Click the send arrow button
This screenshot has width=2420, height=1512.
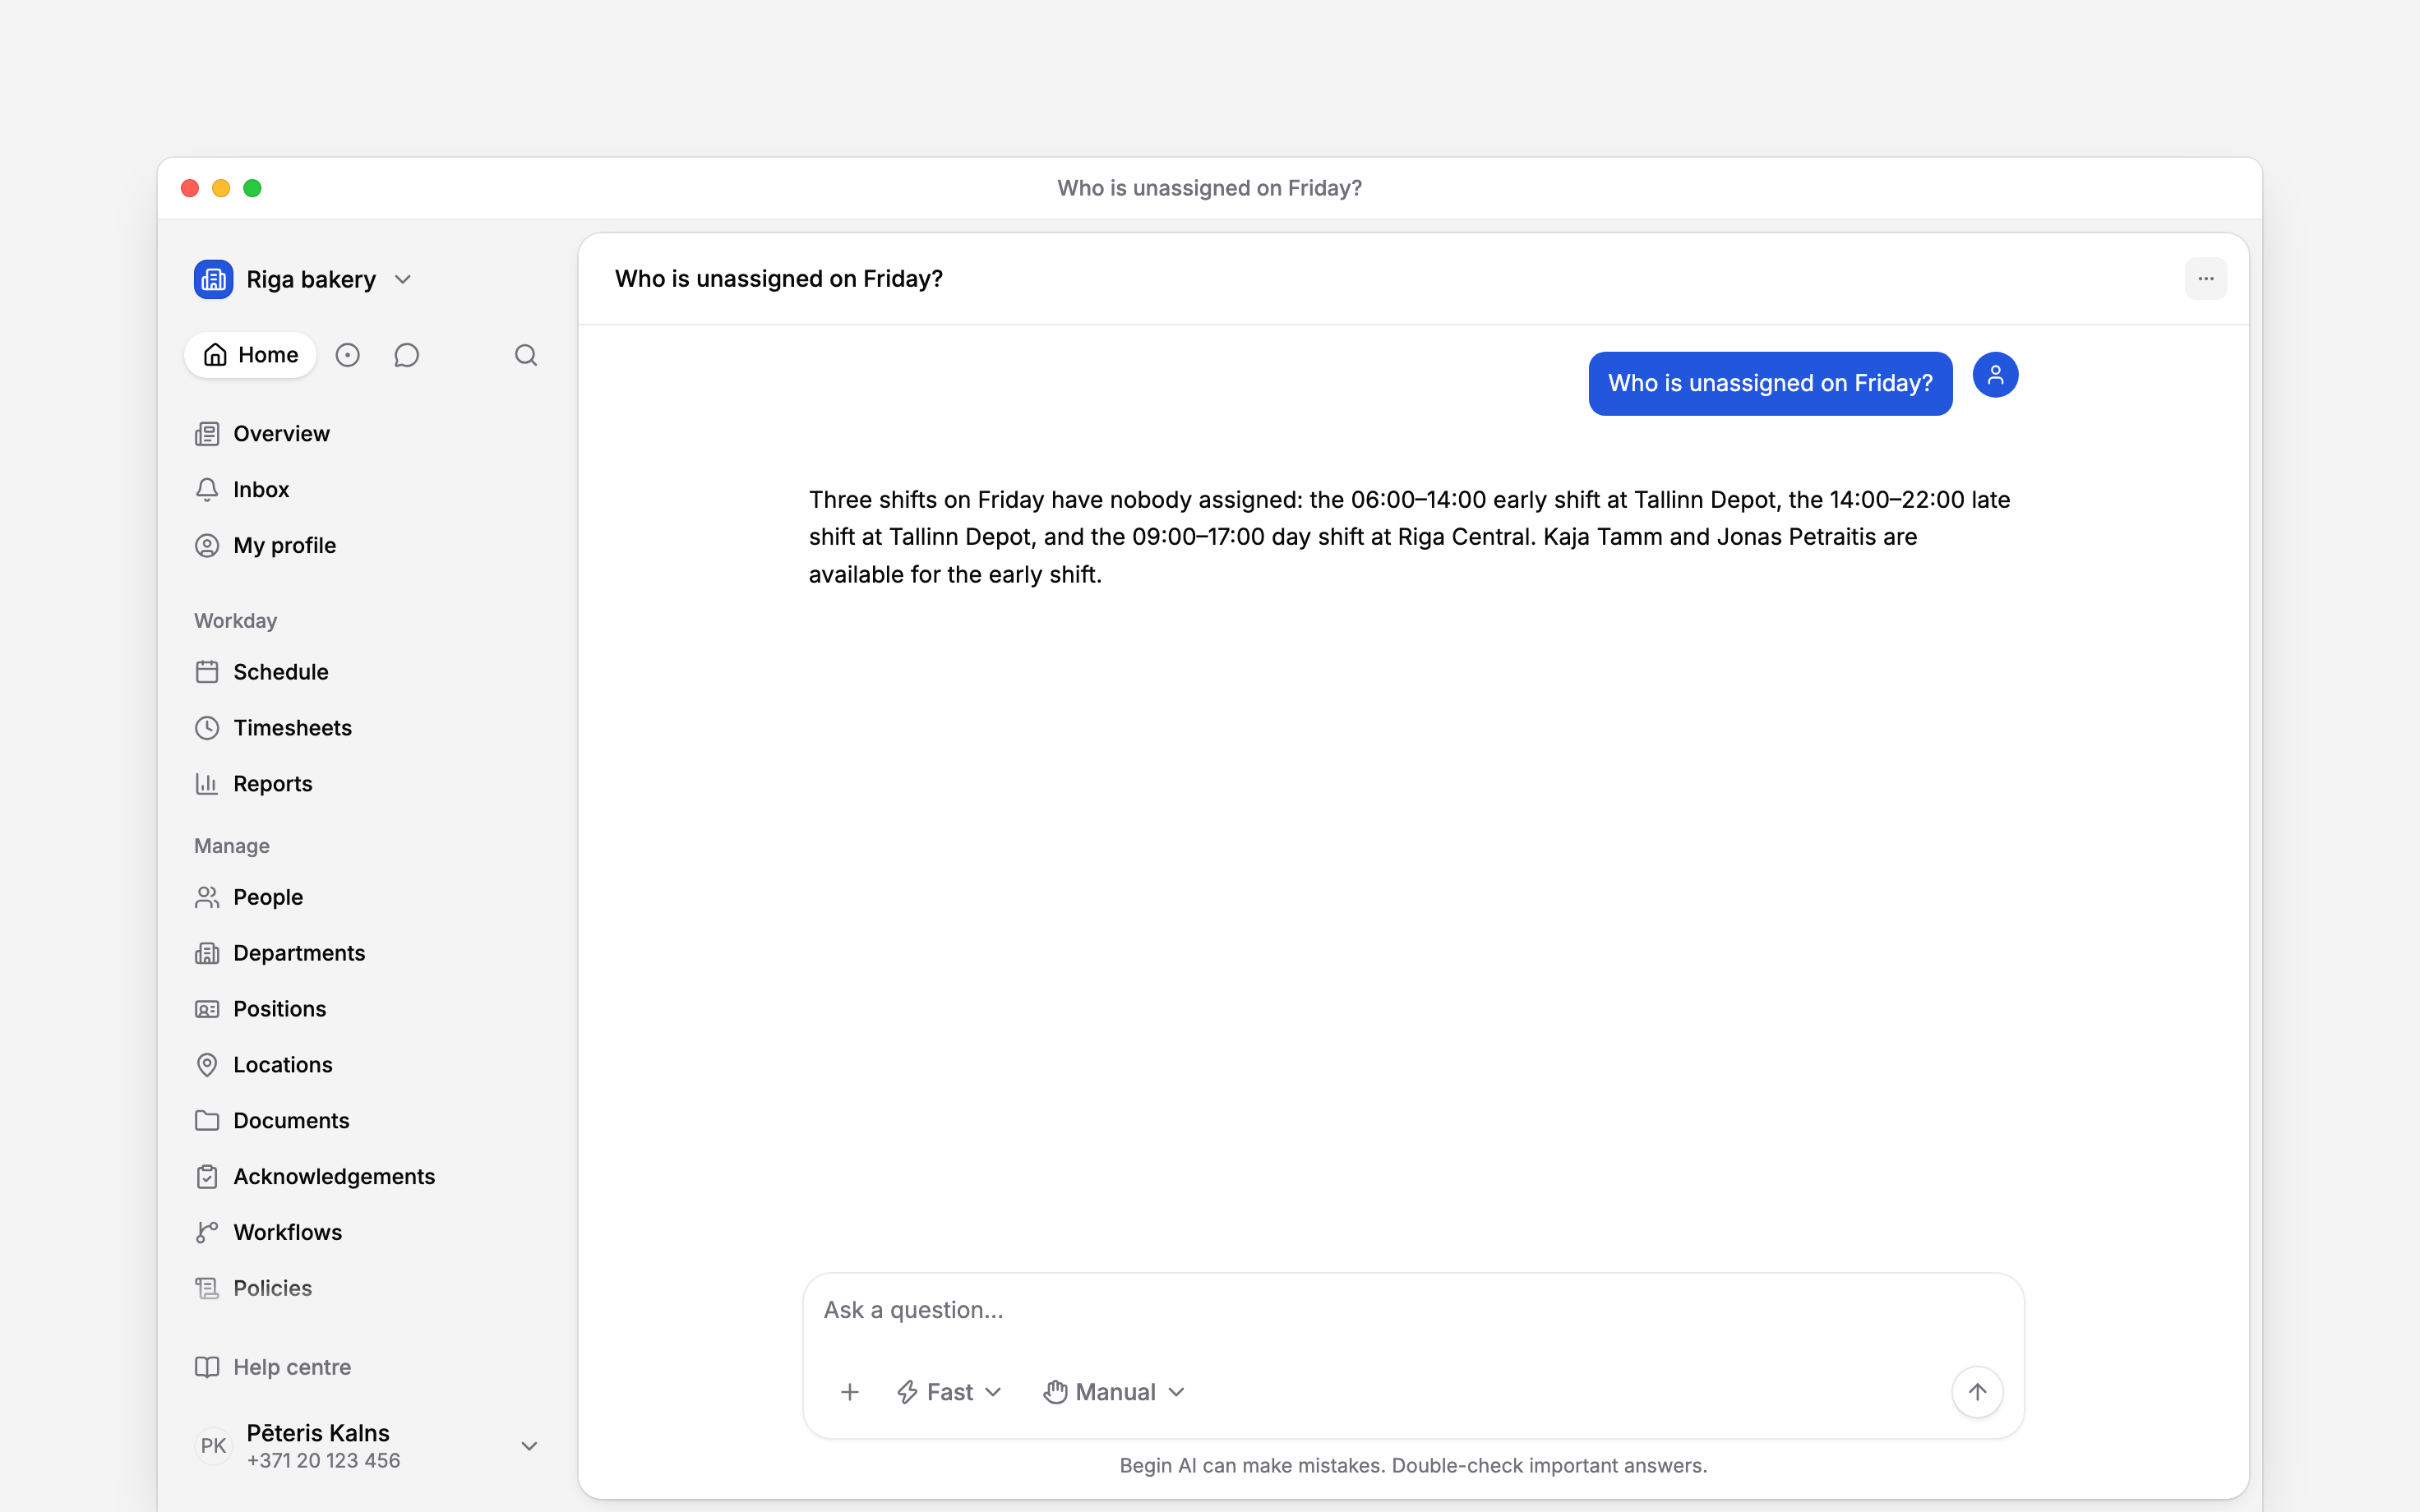point(1977,1392)
